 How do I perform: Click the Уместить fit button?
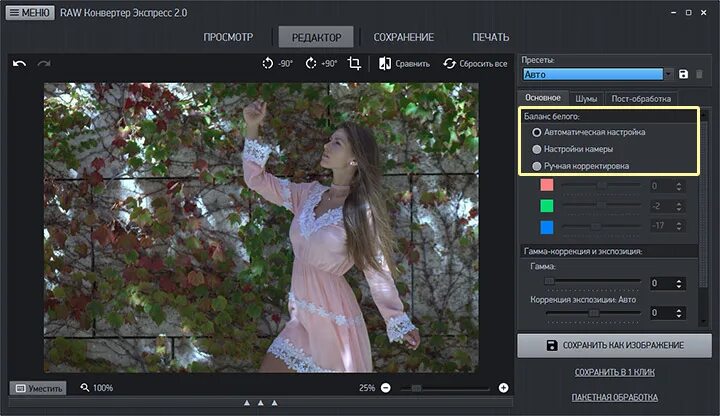point(38,388)
